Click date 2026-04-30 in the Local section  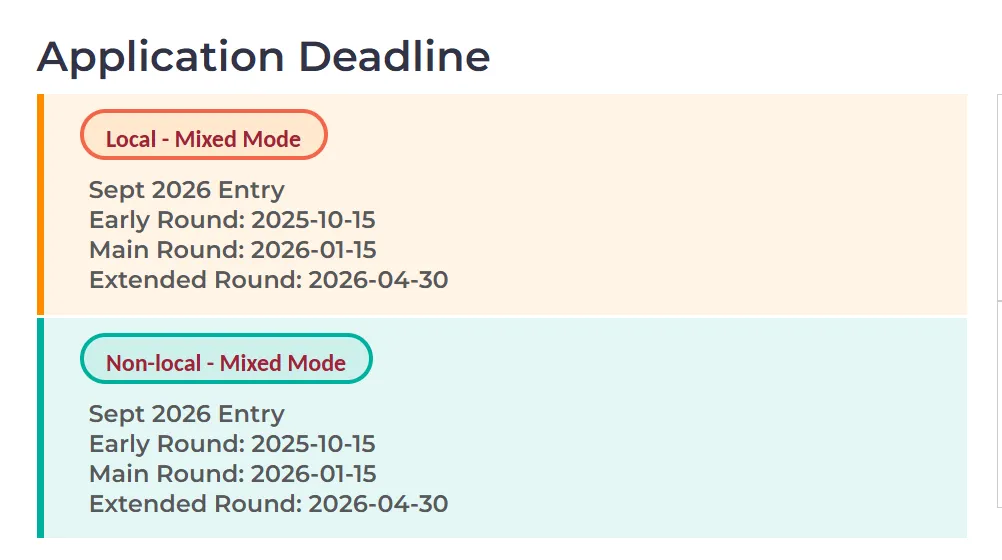[x=378, y=280]
